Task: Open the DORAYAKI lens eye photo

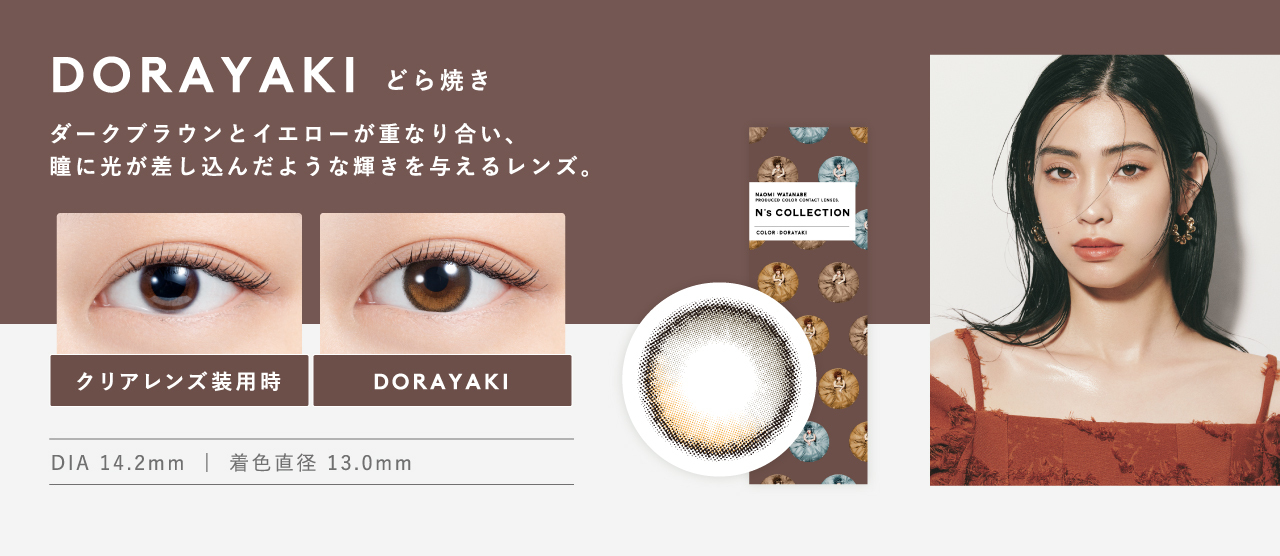Action: [442, 283]
